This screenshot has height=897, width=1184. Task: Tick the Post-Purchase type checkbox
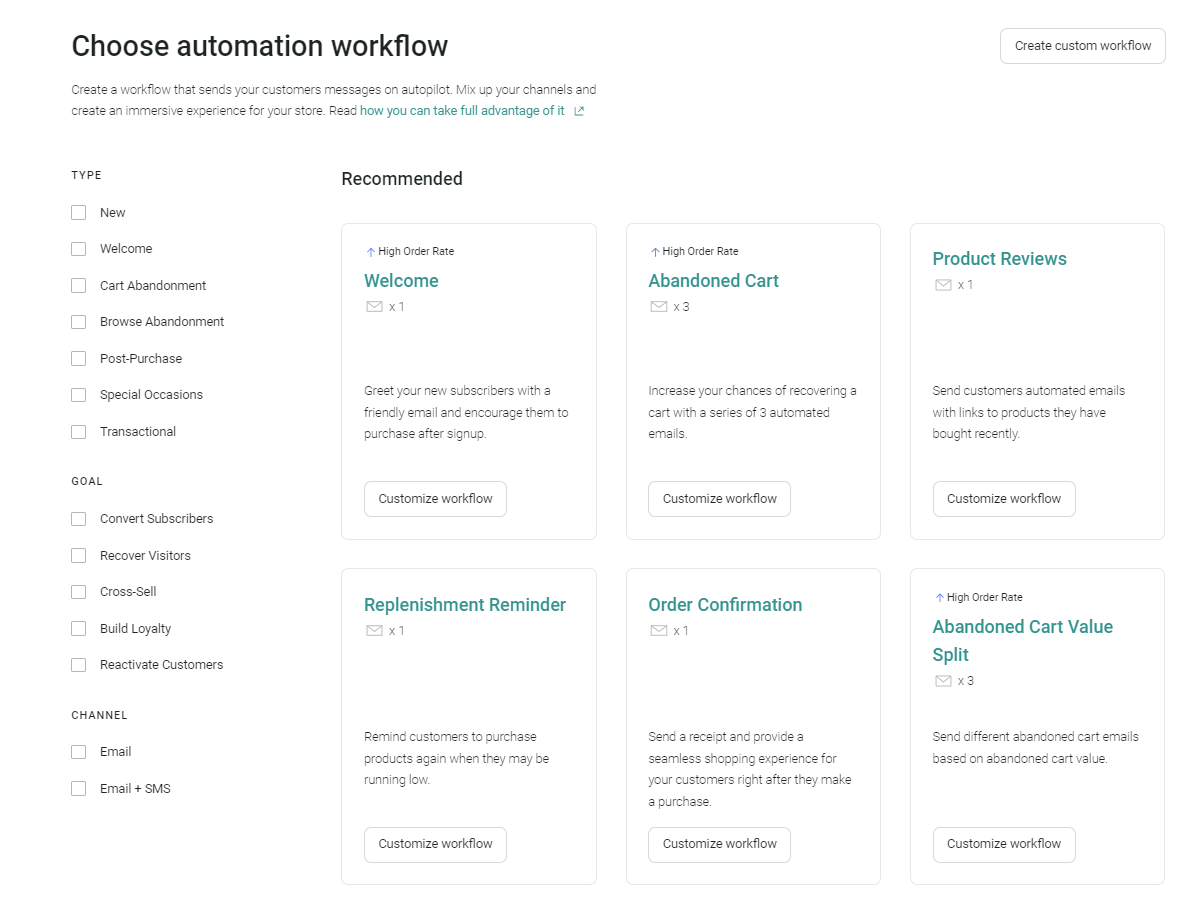[79, 359]
